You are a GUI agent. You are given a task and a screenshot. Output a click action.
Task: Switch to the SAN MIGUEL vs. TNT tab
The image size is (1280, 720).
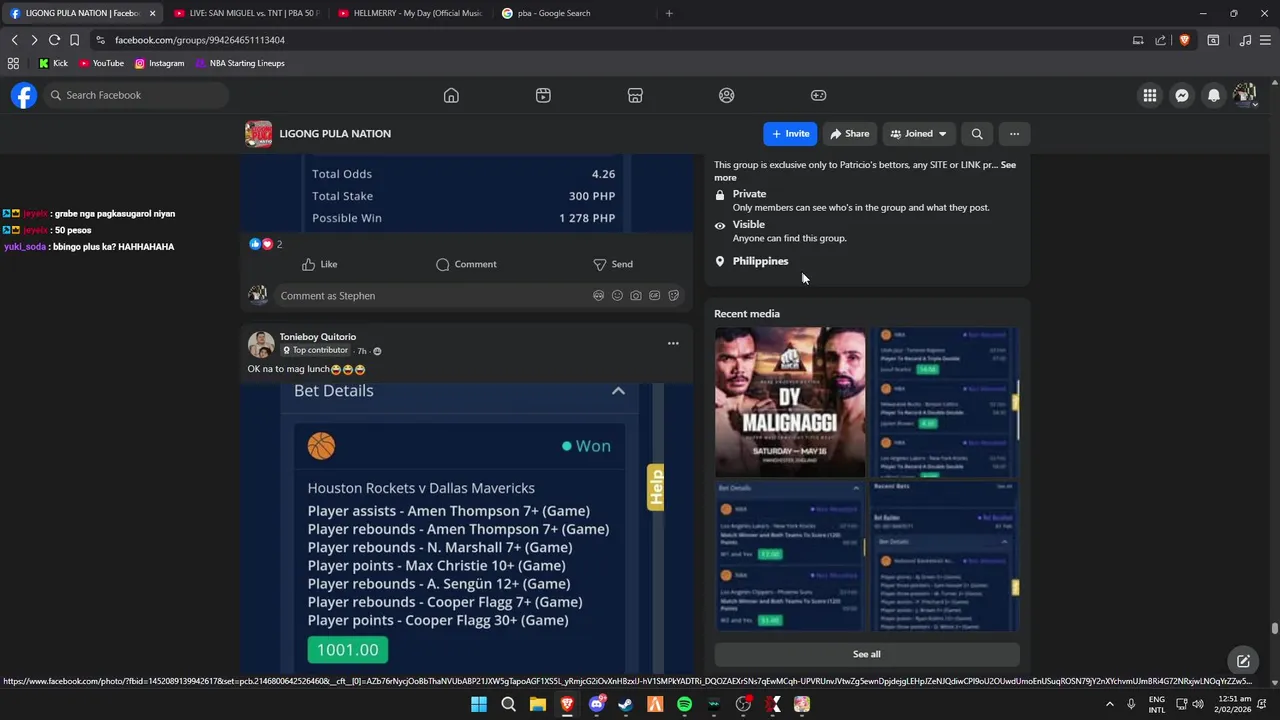(x=246, y=13)
